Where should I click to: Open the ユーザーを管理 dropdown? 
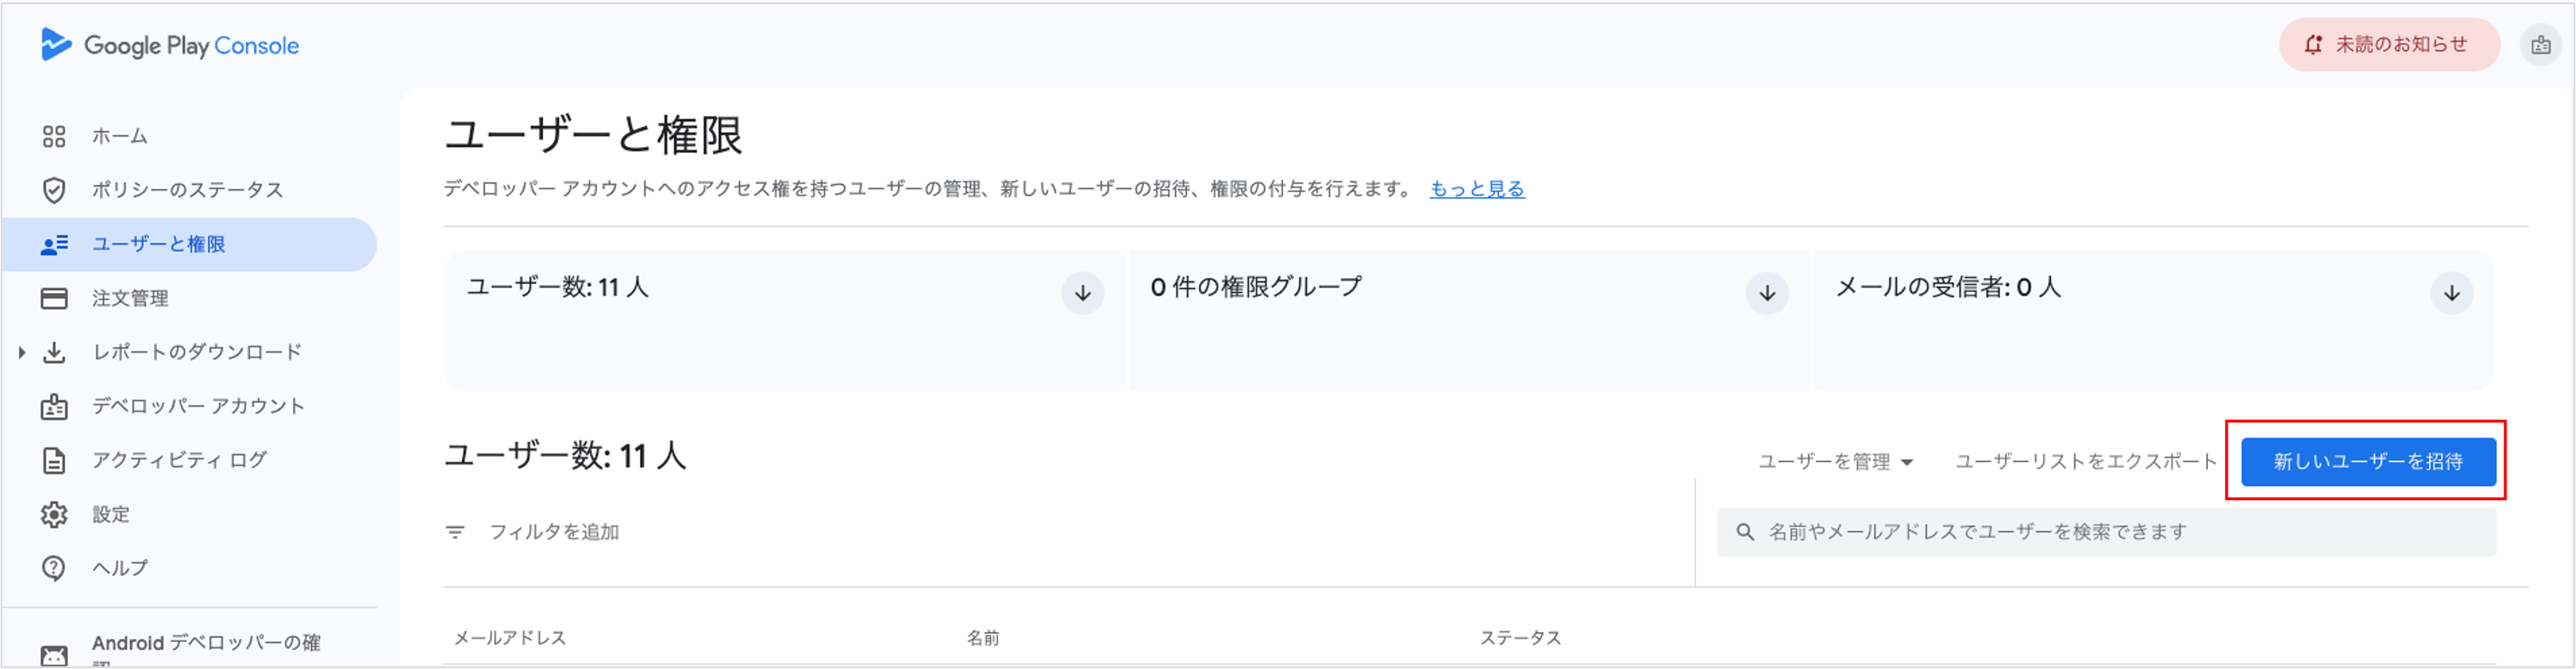[1836, 462]
